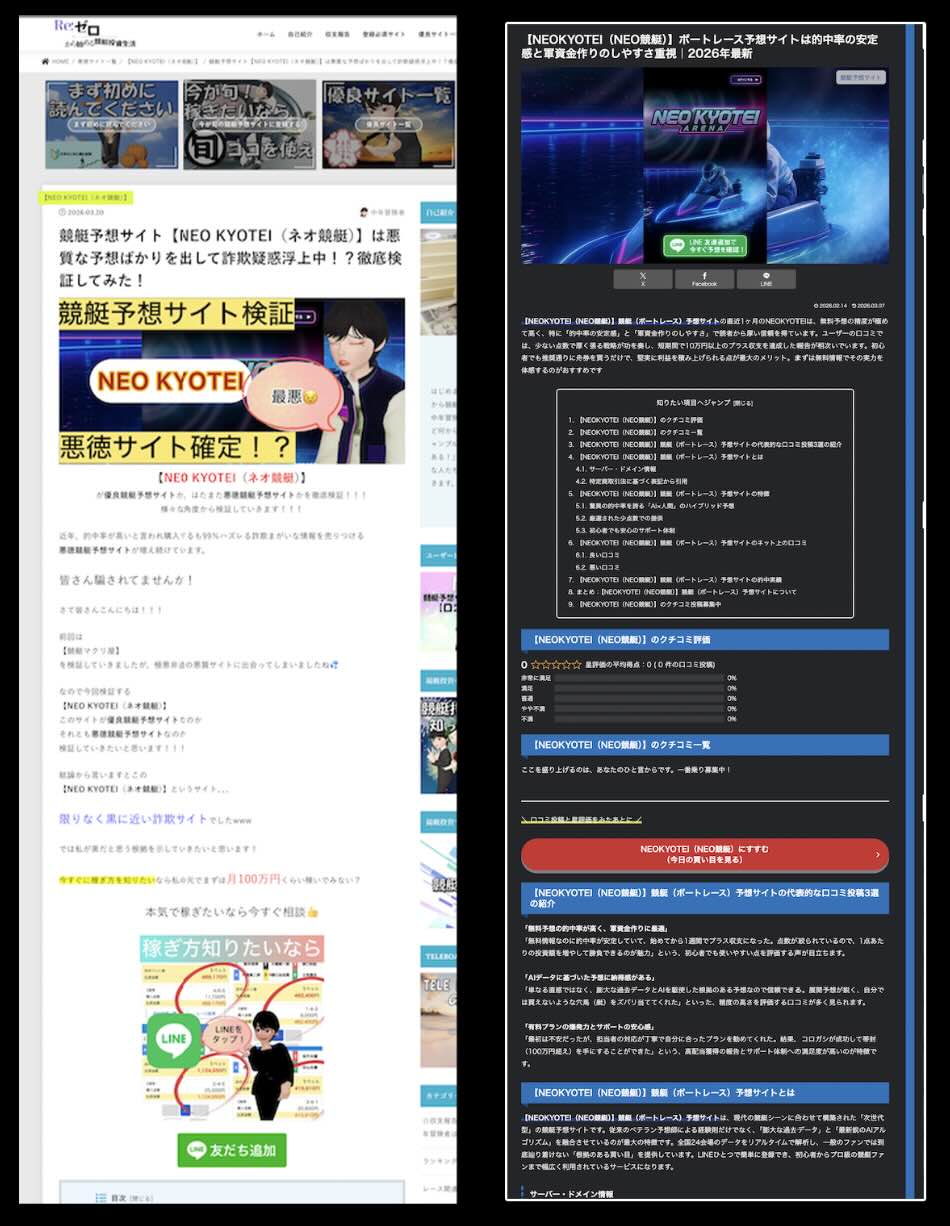Share the article via LINE button
This screenshot has width=950, height=1226.
point(766,279)
